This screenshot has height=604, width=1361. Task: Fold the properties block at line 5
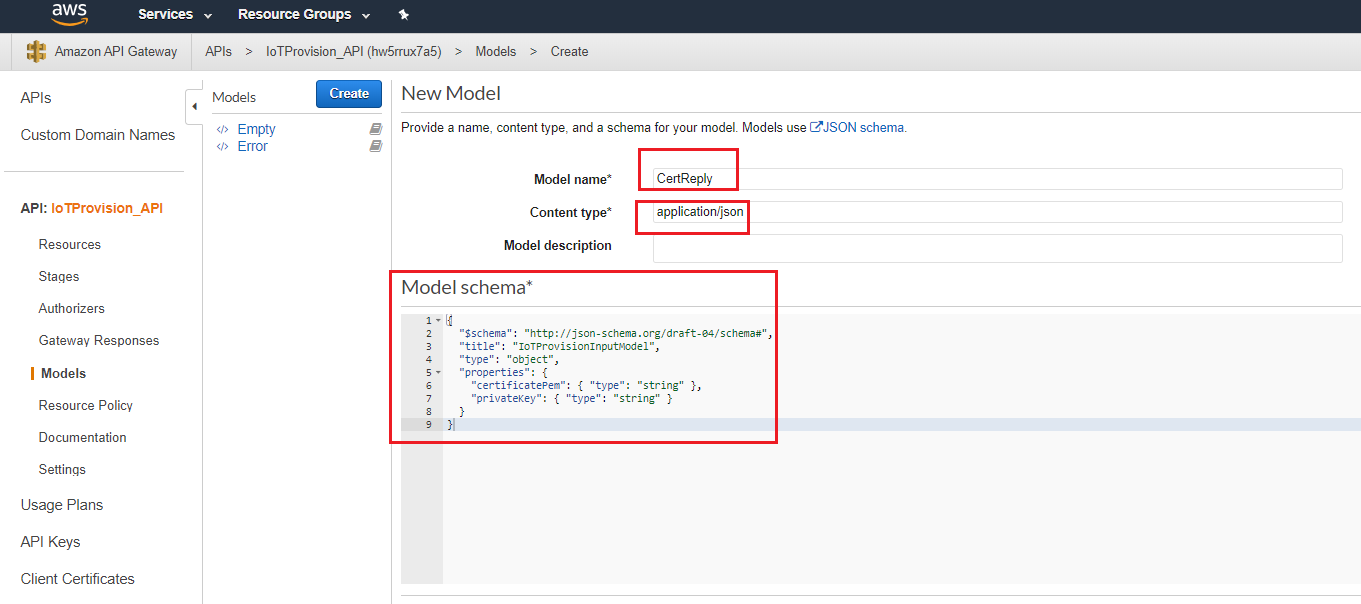pyautogui.click(x=438, y=372)
